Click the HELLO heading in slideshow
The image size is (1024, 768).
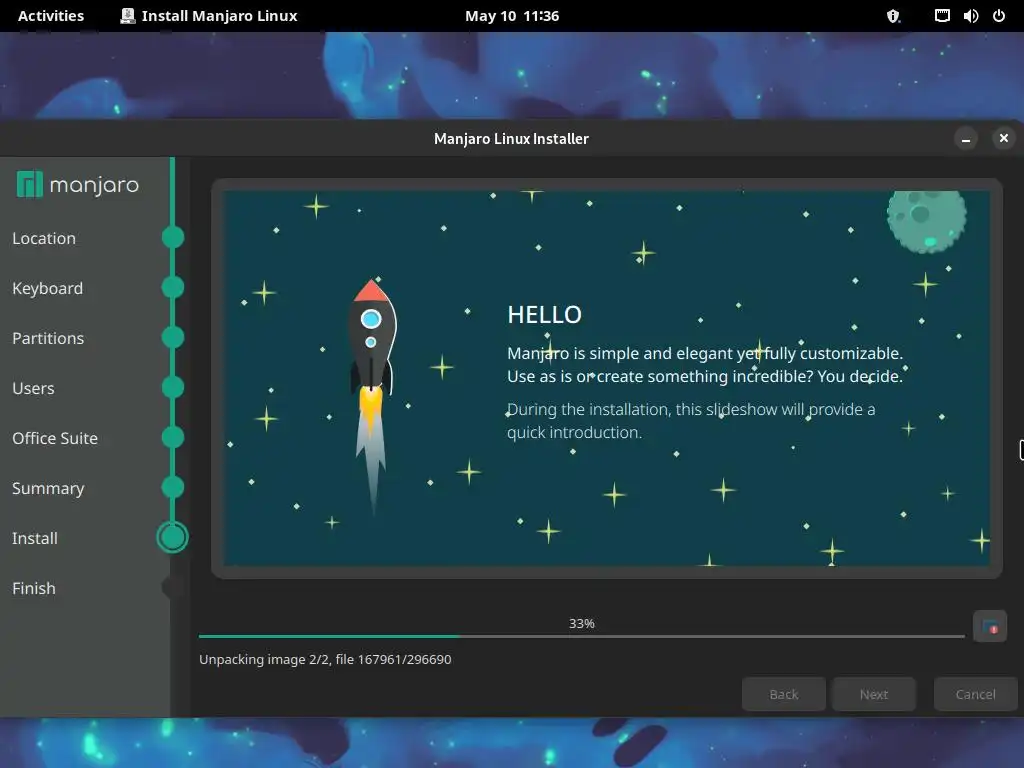545,315
